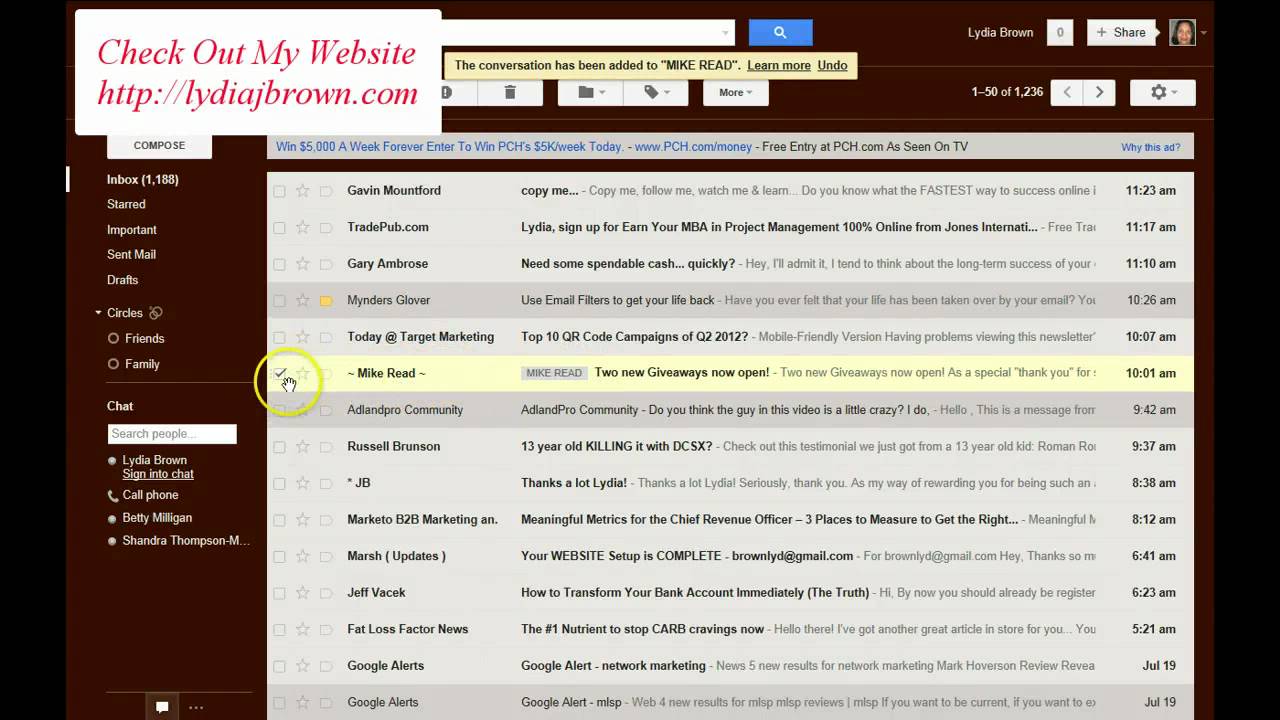Click the Why this ad? link
Viewport: 1280px width, 720px height.
click(1151, 147)
